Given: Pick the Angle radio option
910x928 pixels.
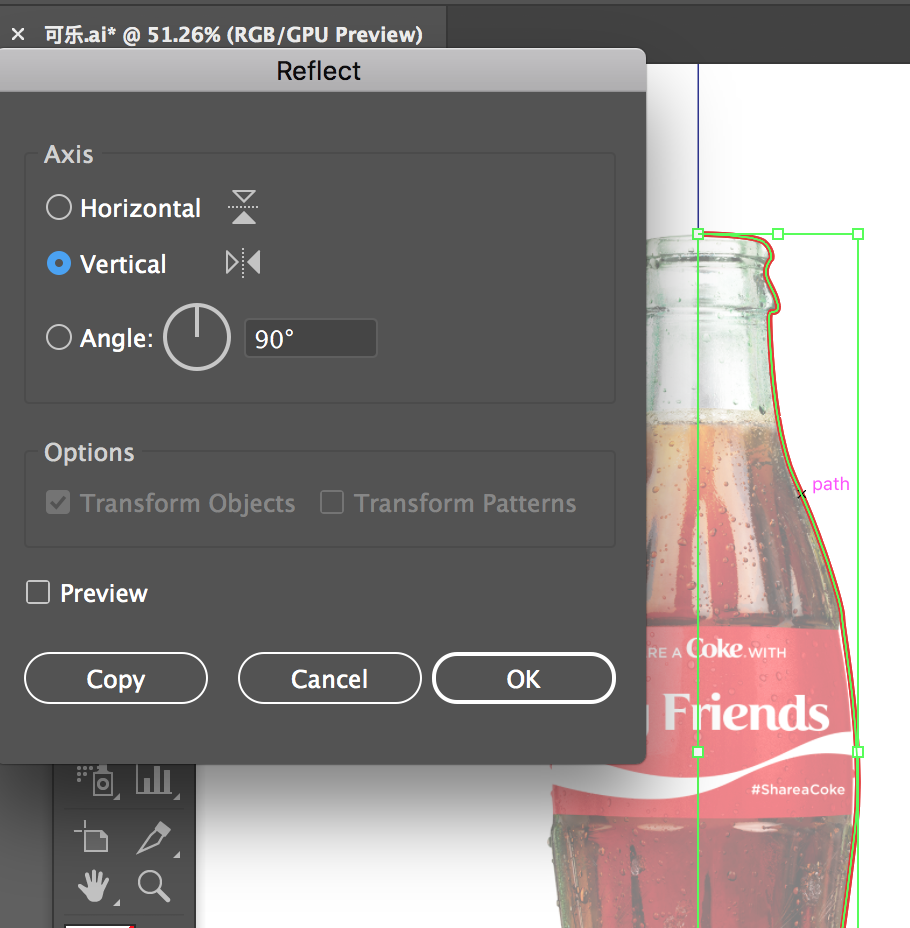Looking at the screenshot, I should click(59, 338).
